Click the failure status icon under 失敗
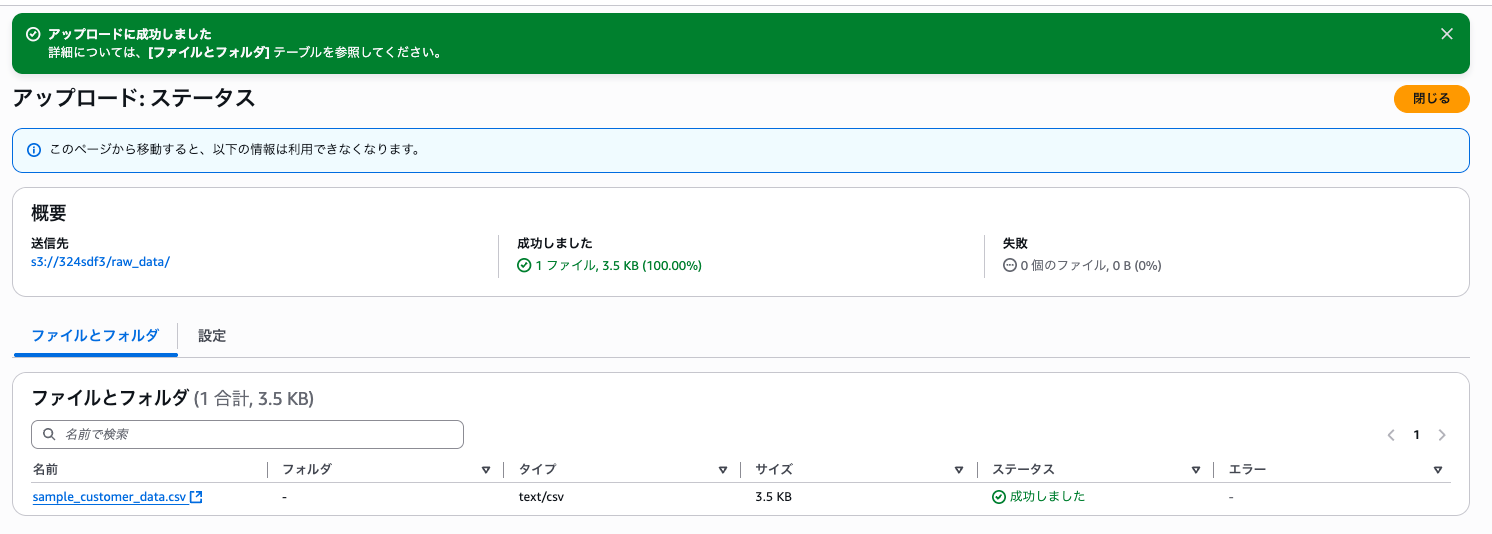This screenshot has width=1492, height=534. (1010, 266)
